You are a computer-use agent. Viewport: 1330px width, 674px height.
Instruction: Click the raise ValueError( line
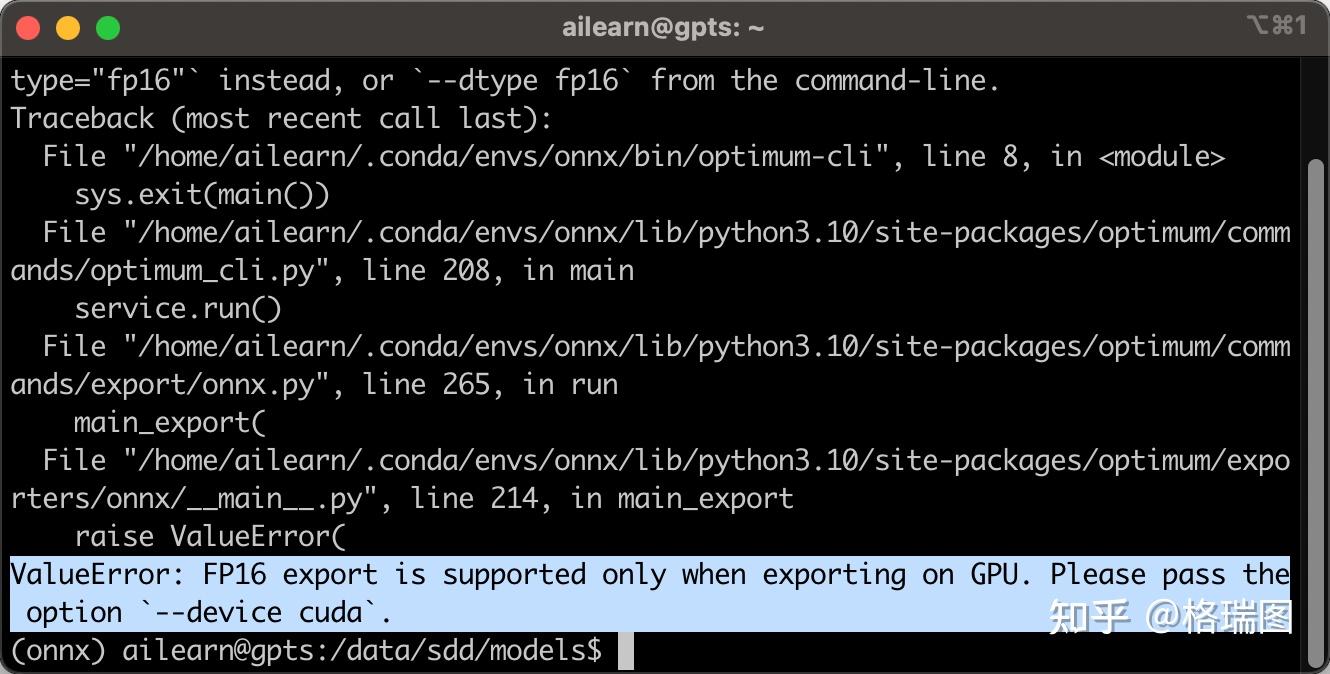point(210,537)
